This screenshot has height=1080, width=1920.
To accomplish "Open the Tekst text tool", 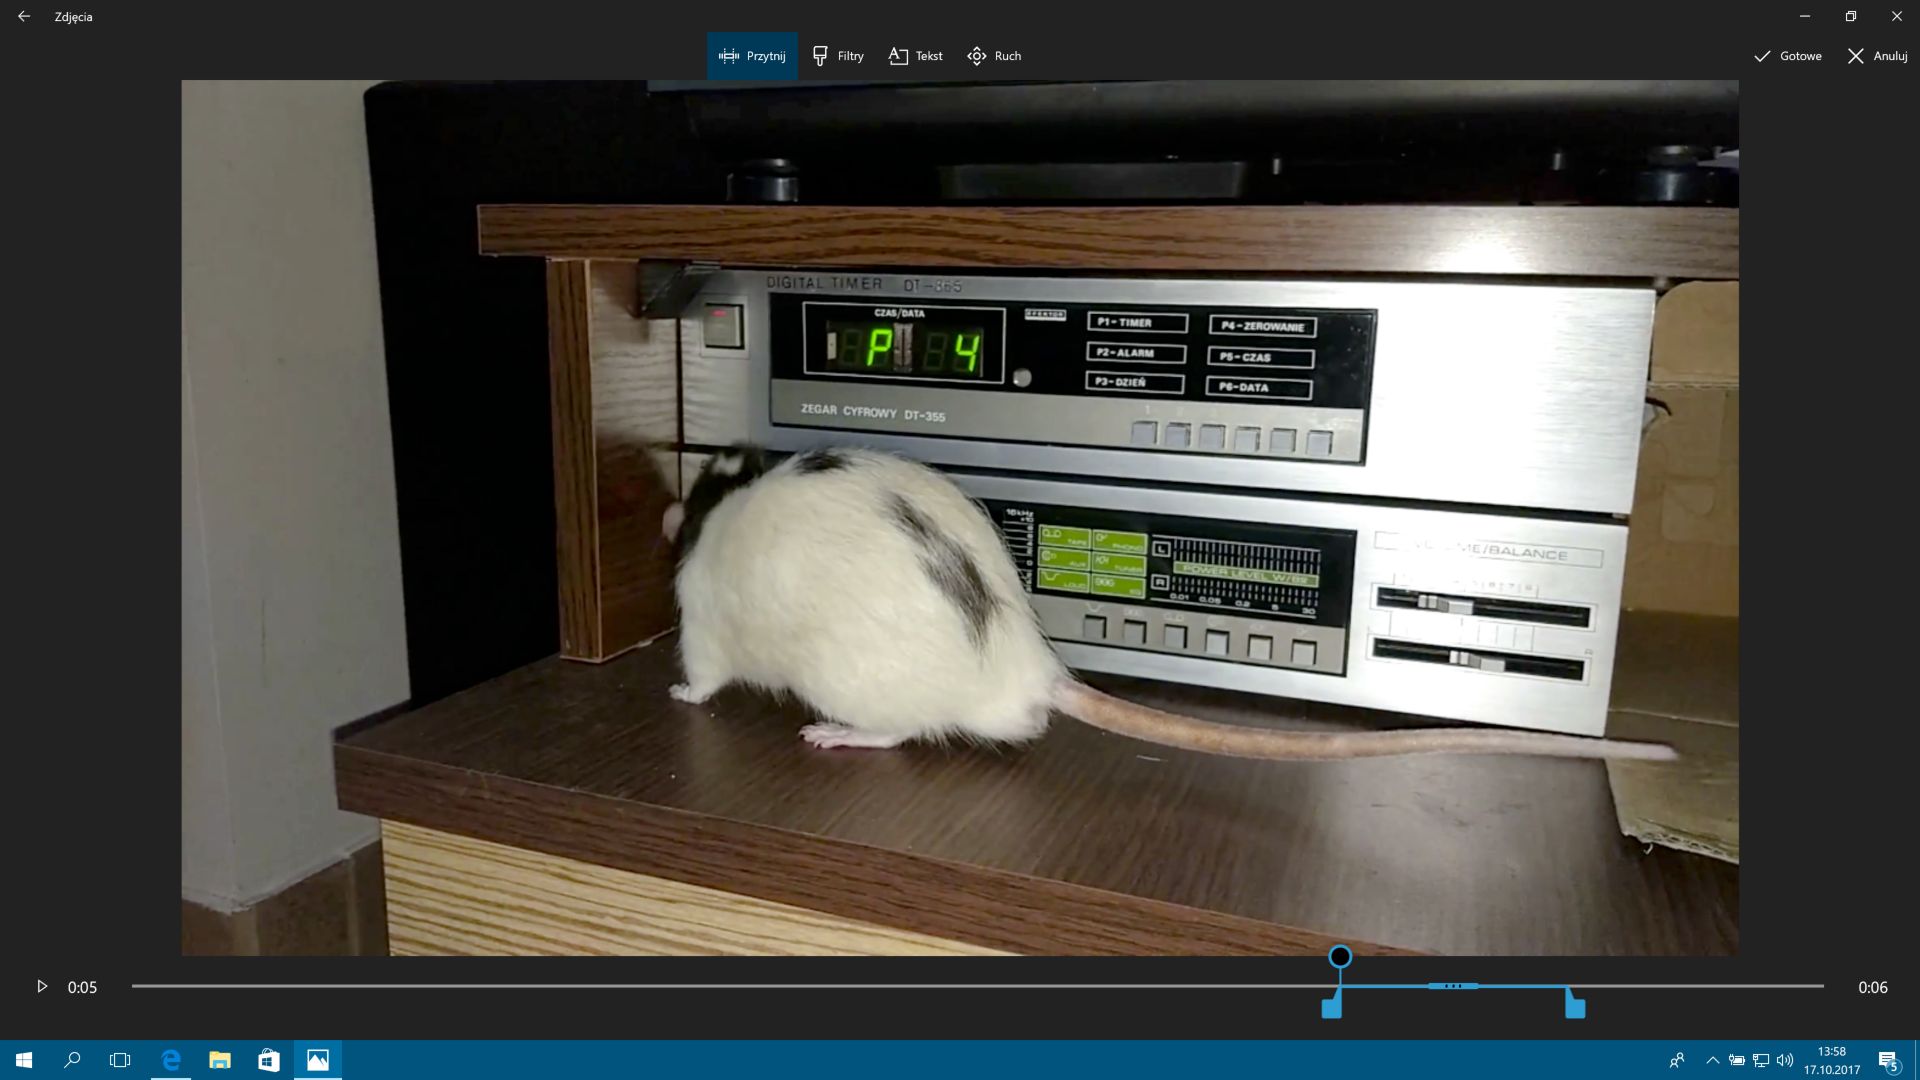I will click(915, 56).
